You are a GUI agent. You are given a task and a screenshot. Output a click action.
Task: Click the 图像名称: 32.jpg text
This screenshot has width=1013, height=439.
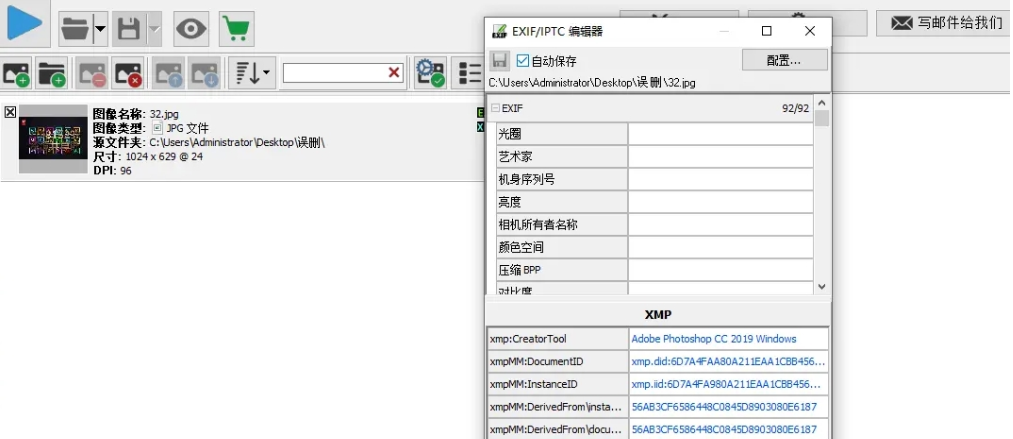pos(136,114)
